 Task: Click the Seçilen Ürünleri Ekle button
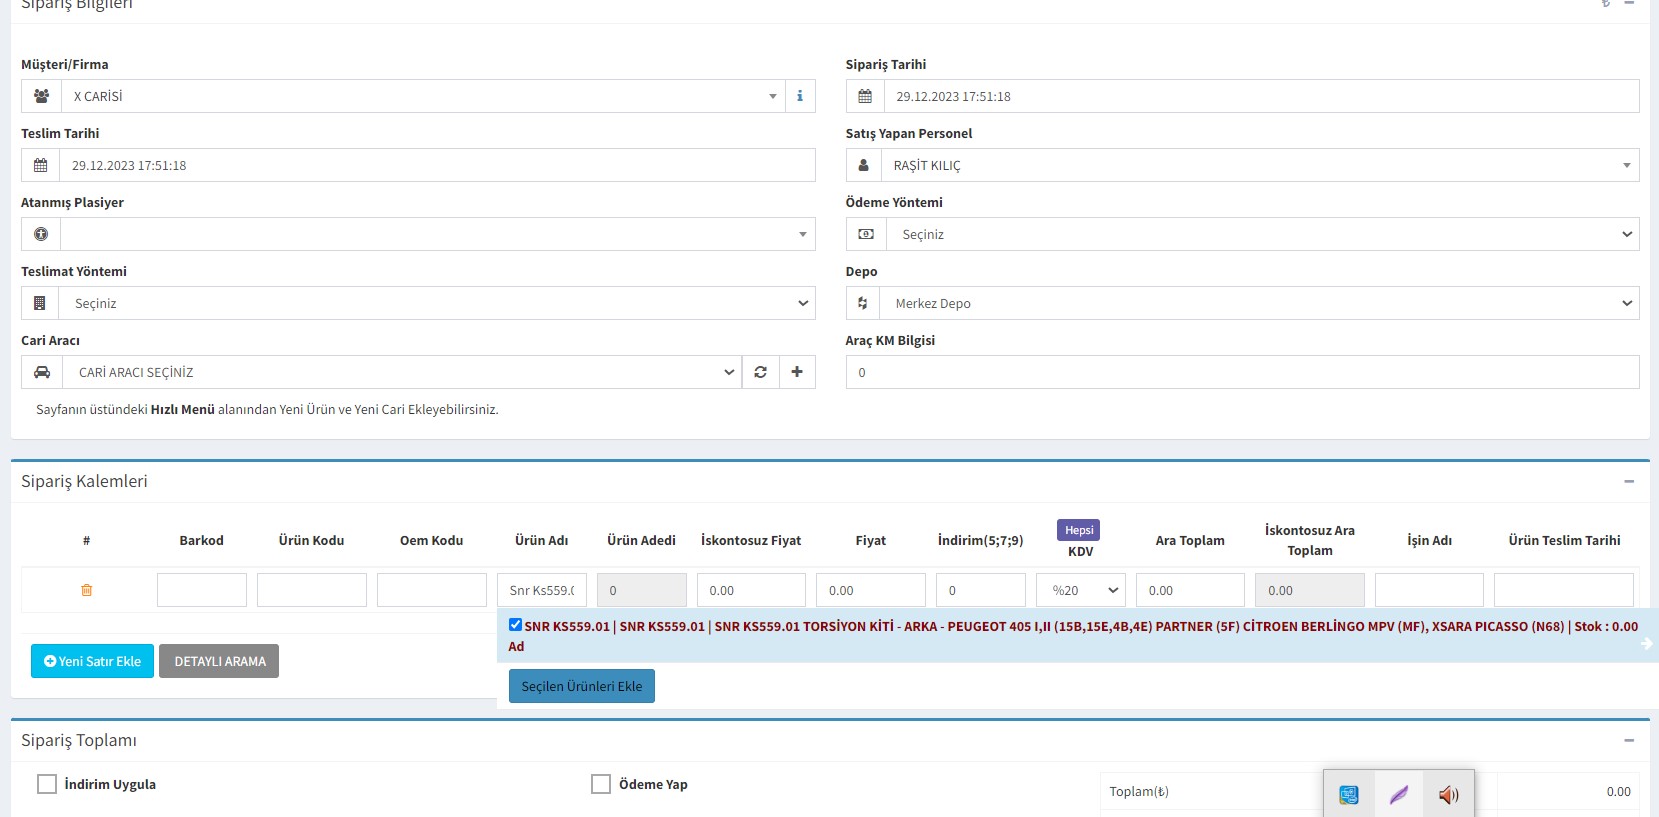pyautogui.click(x=581, y=686)
